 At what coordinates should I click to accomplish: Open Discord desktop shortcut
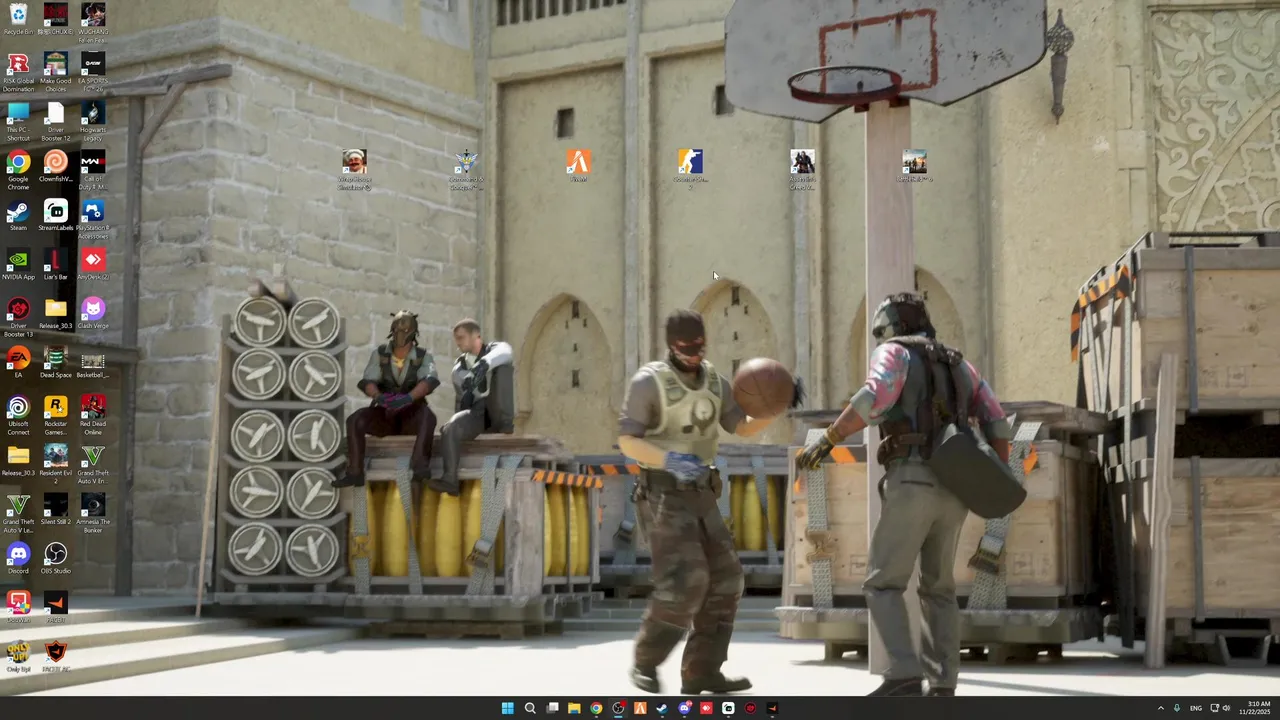(18, 559)
